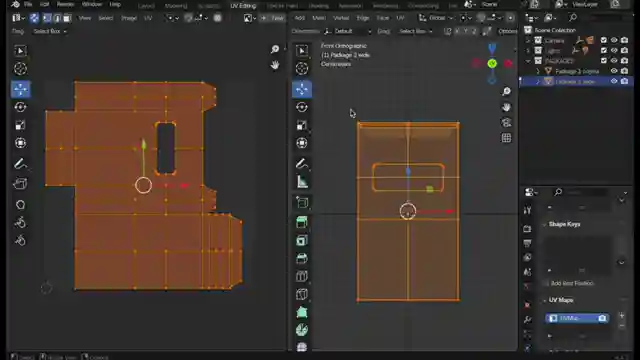This screenshot has width=640, height=360.
Task: Select the Cursor tool in the UV editor toolbar
Action: pyautogui.click(x=20, y=69)
